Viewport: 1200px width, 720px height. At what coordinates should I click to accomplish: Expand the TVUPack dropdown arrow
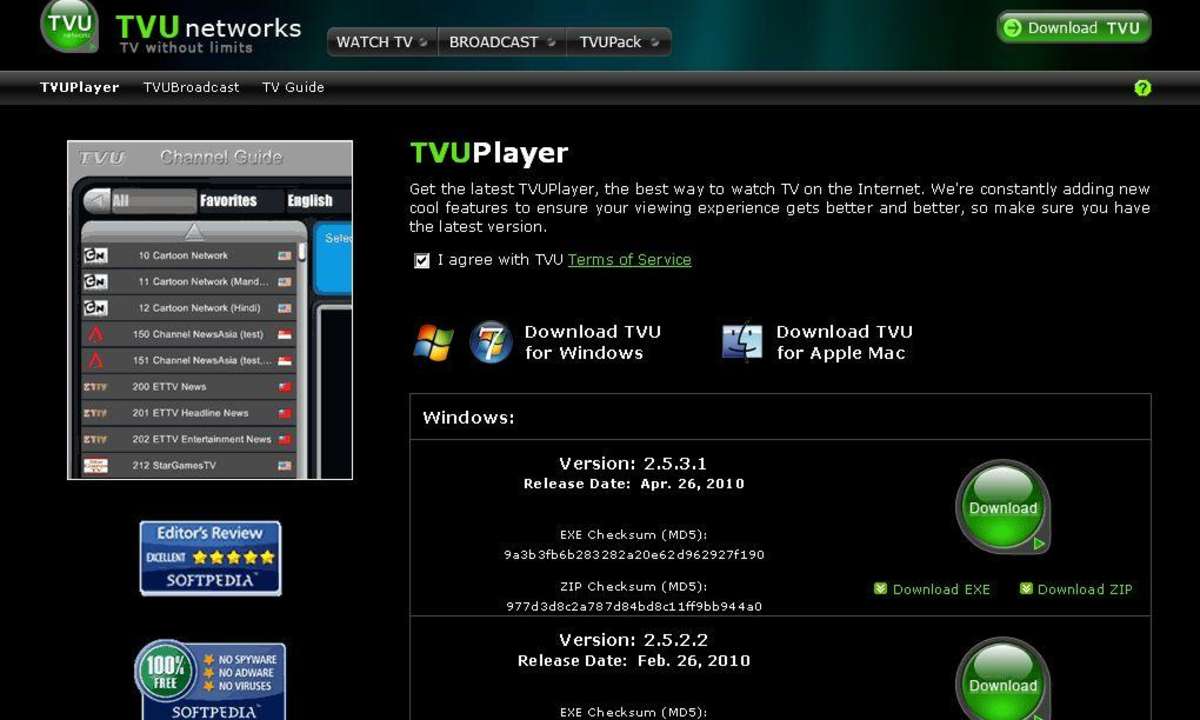click(655, 42)
